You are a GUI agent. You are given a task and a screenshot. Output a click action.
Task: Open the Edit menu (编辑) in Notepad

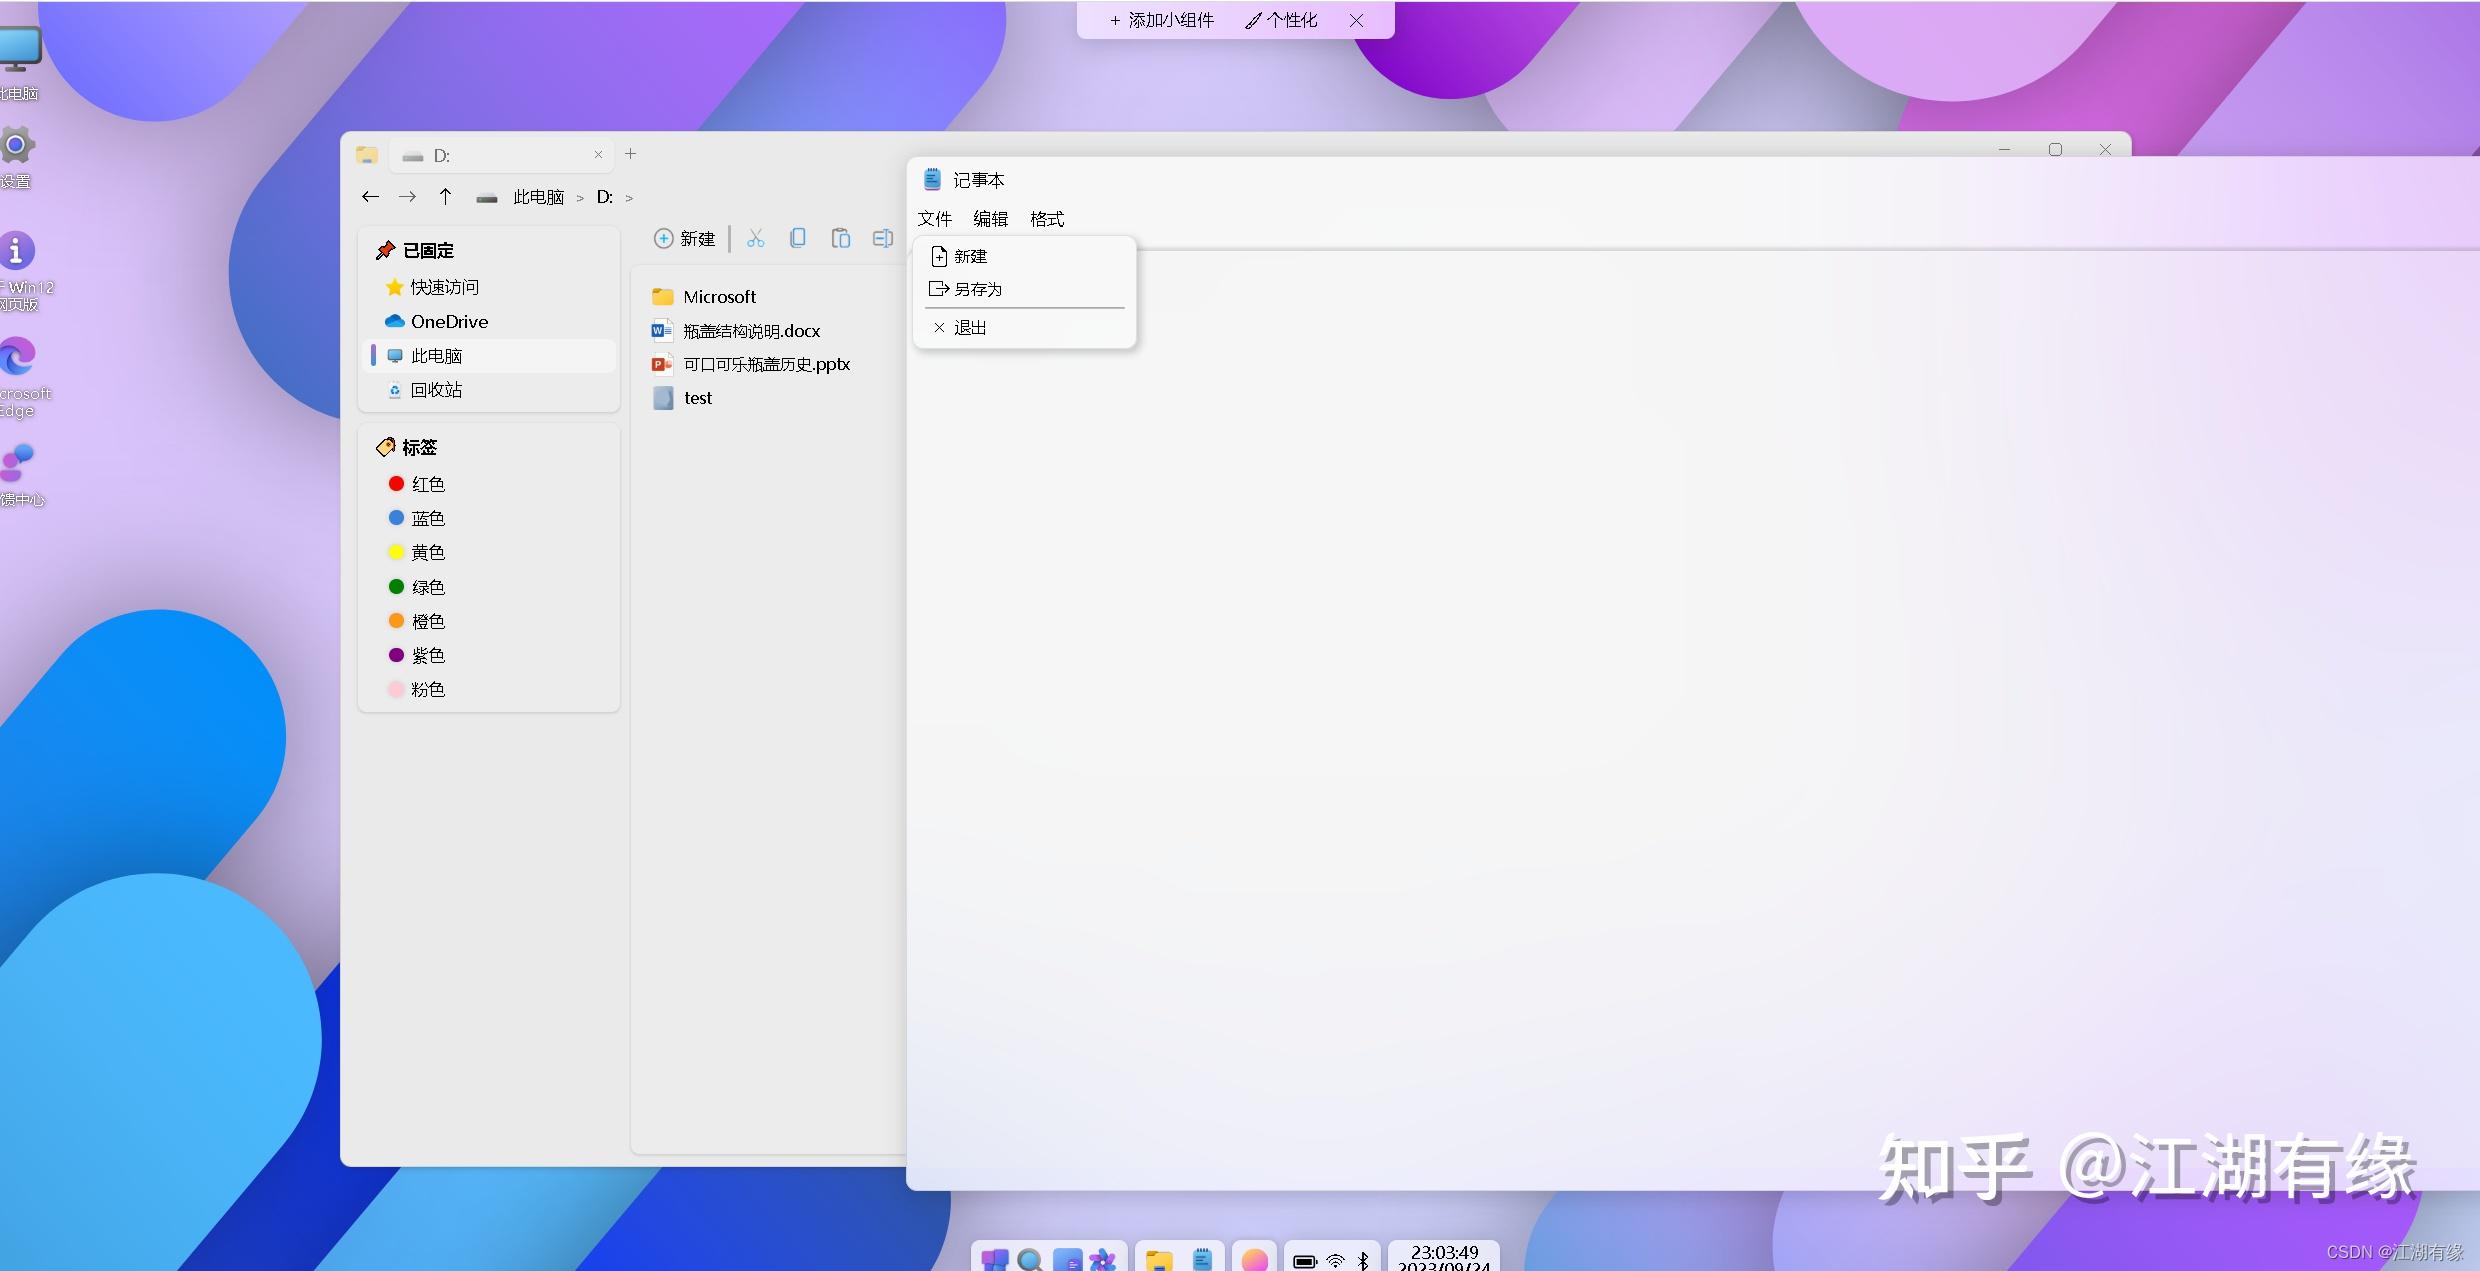point(990,219)
